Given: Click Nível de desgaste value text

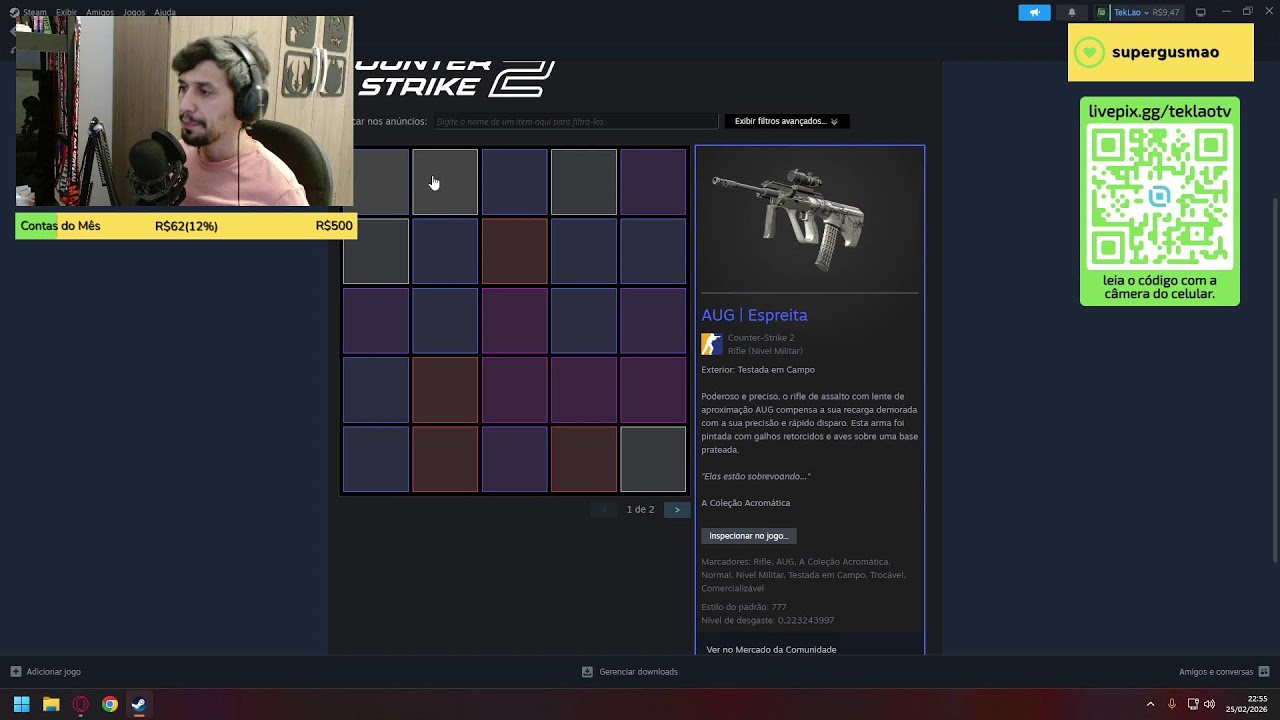Looking at the screenshot, I should pos(768,620).
